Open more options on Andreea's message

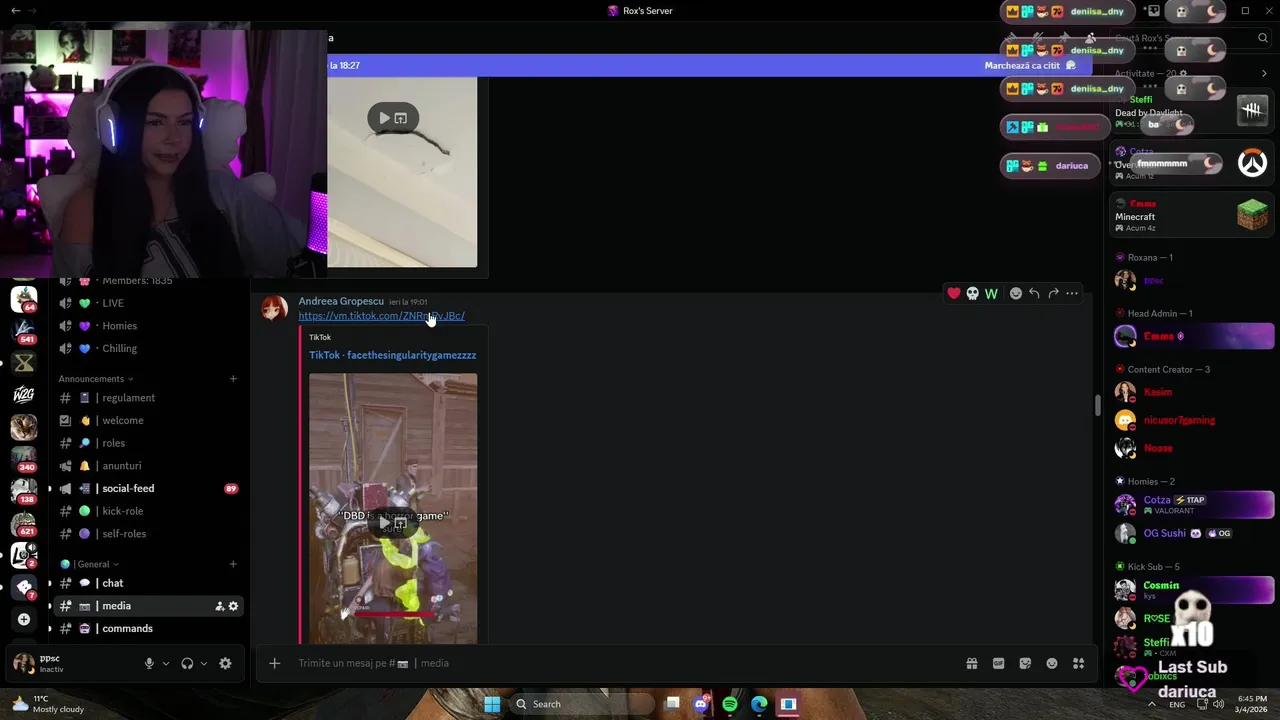[1072, 293]
